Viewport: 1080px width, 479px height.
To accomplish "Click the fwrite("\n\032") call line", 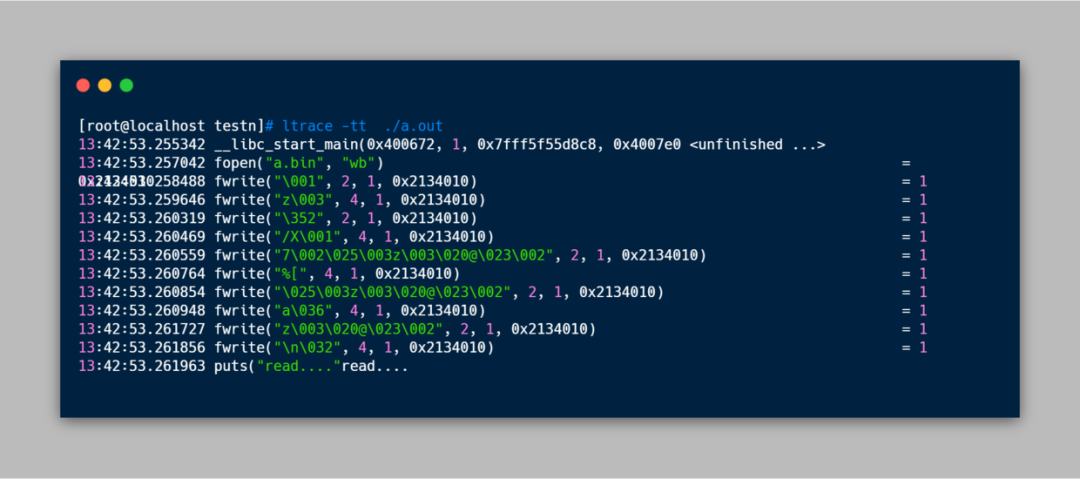I will tap(353, 349).
